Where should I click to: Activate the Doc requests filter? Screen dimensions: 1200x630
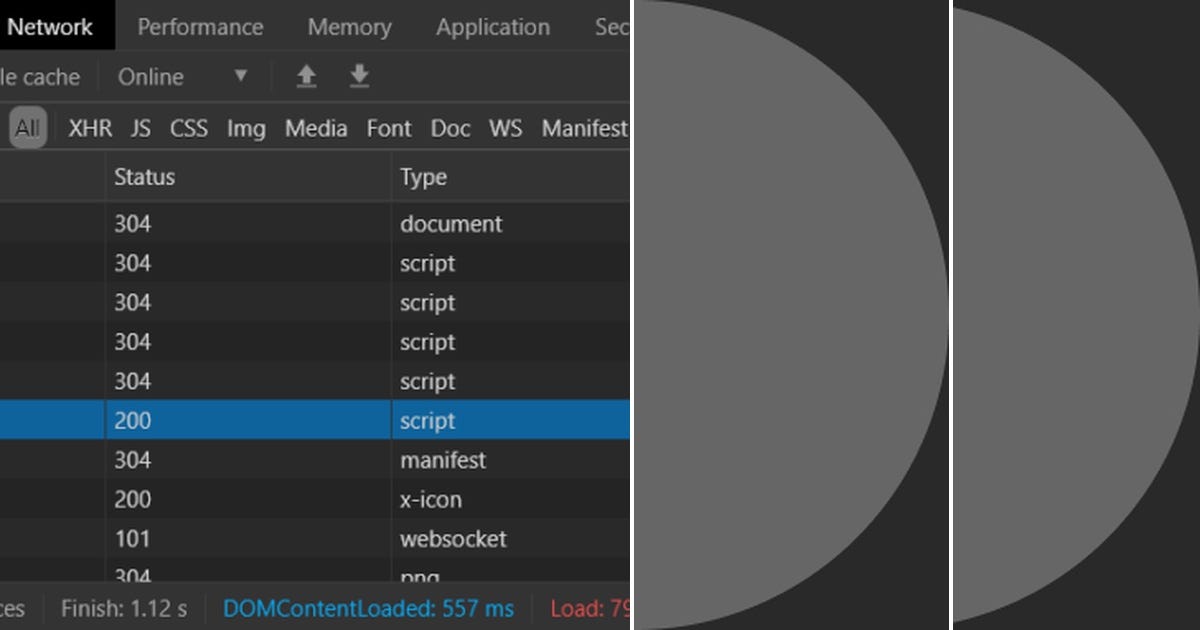tap(450, 128)
